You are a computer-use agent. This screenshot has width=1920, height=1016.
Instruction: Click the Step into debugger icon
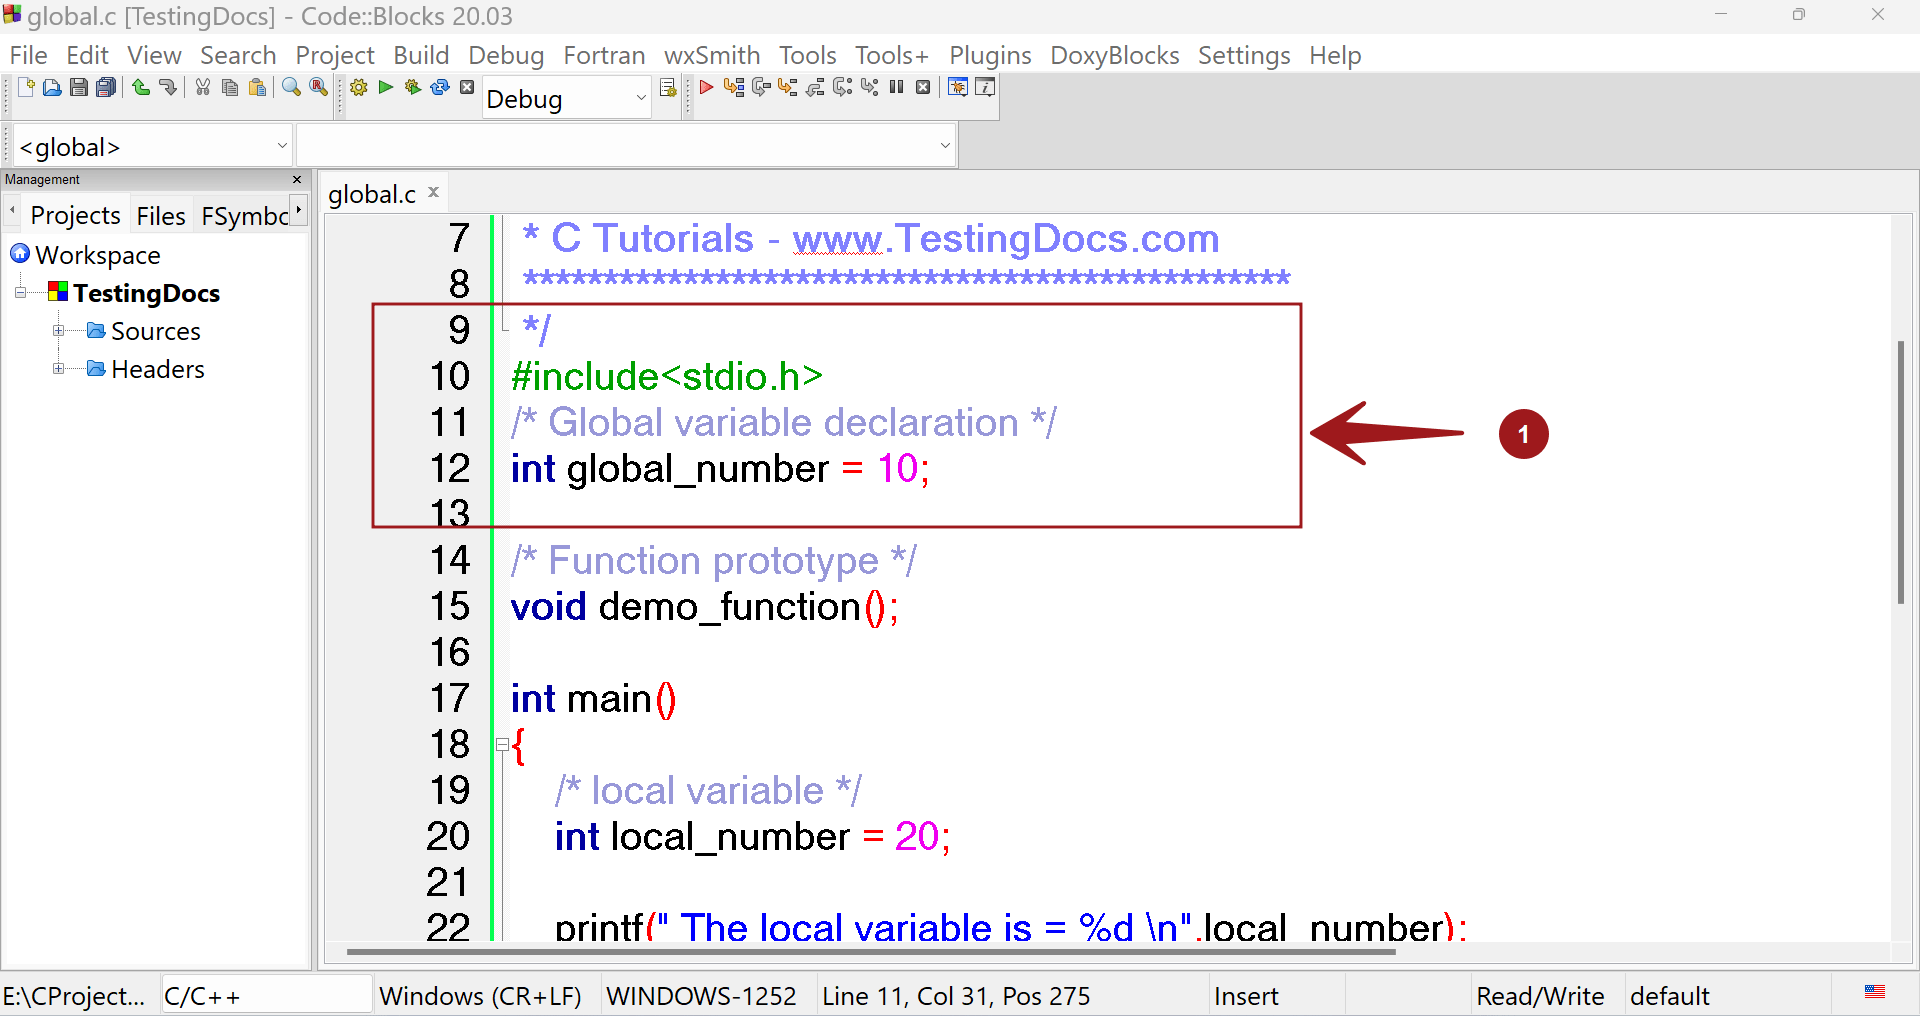point(789,87)
